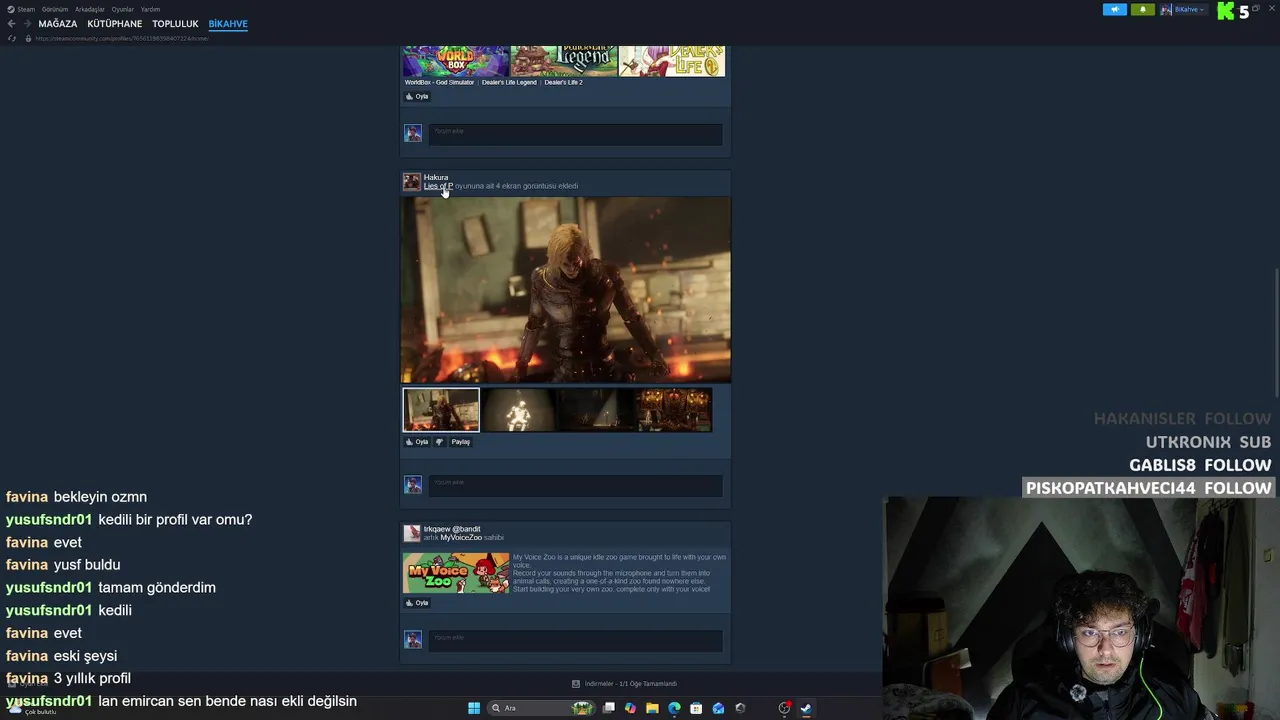This screenshot has width=1280, height=720.
Task: Select the third dark screenshot thumbnail
Action: click(x=596, y=410)
